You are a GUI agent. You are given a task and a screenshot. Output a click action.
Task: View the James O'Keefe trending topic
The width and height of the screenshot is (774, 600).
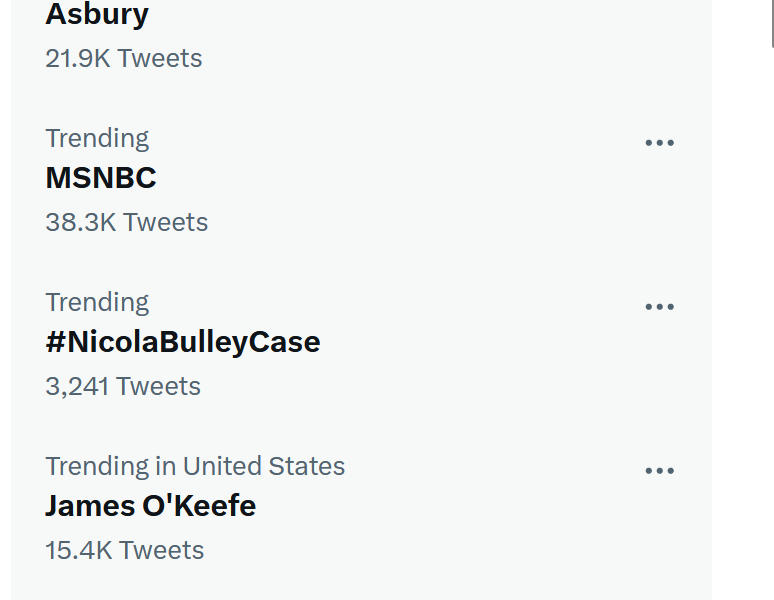tap(150, 506)
